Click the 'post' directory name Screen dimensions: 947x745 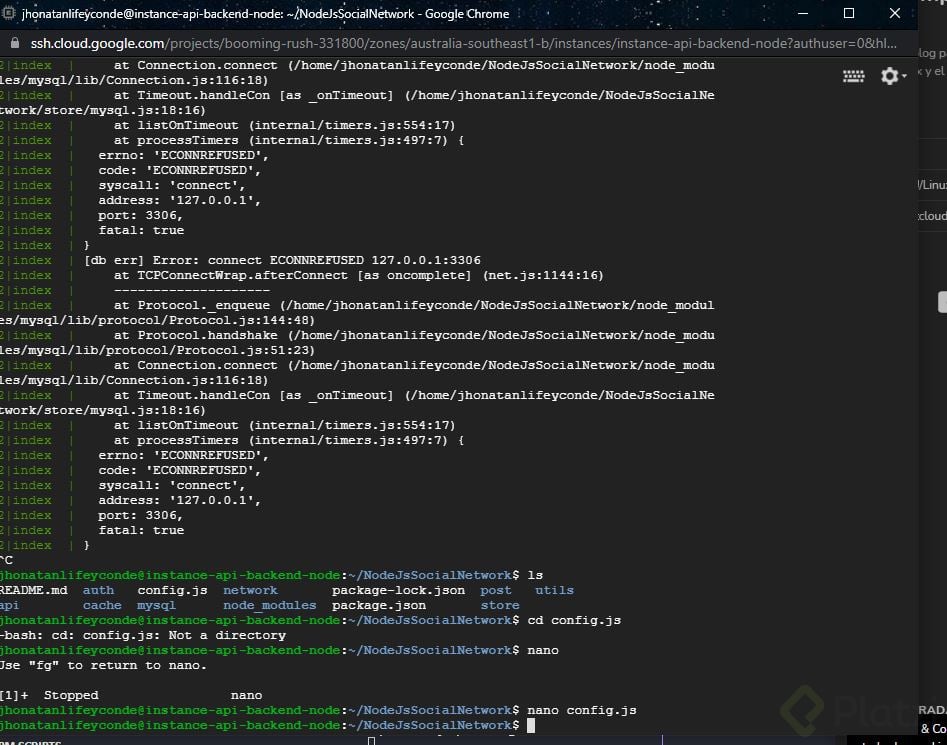(x=496, y=590)
